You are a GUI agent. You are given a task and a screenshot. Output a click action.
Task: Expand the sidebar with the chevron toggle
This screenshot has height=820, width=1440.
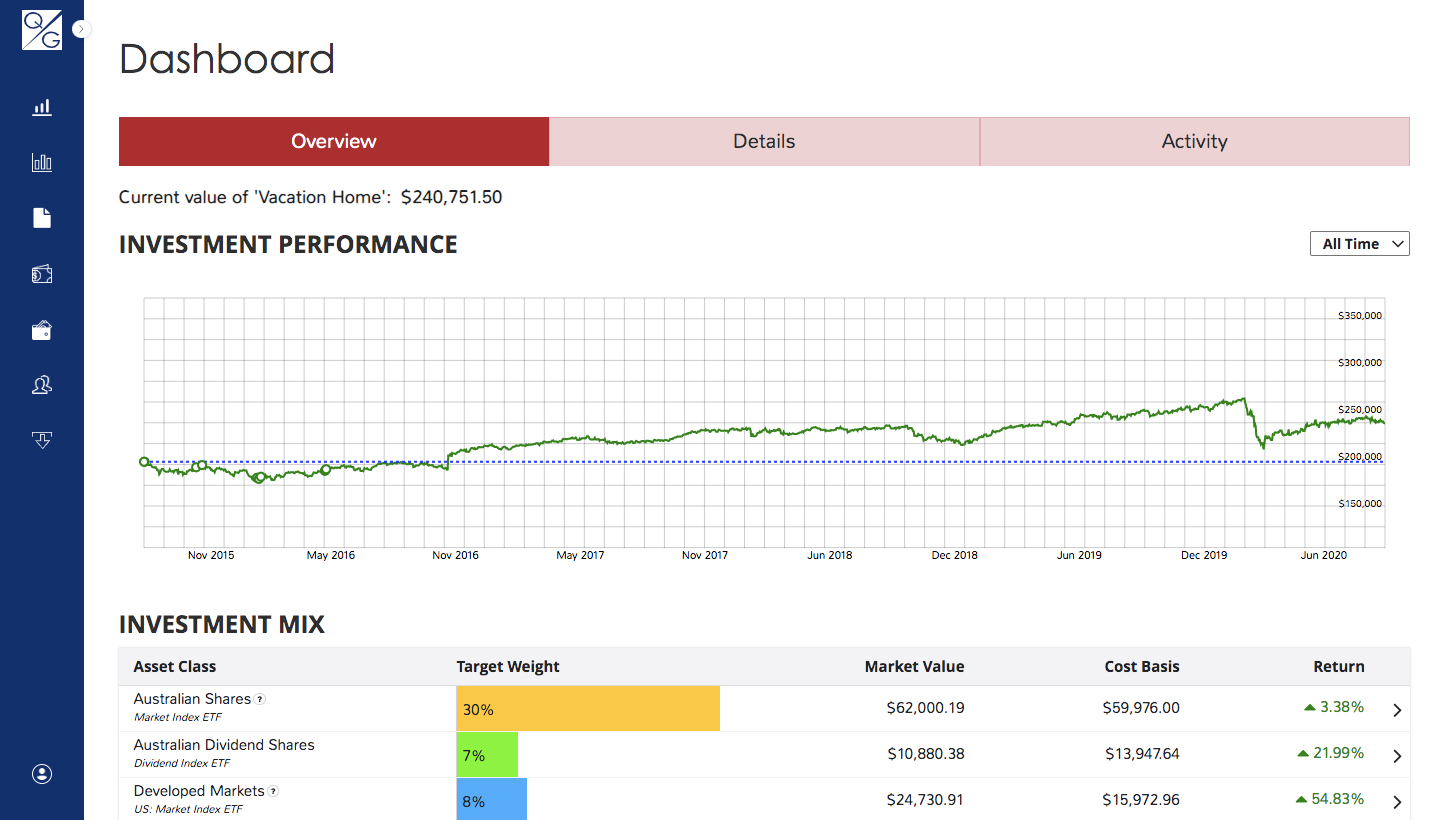(82, 29)
